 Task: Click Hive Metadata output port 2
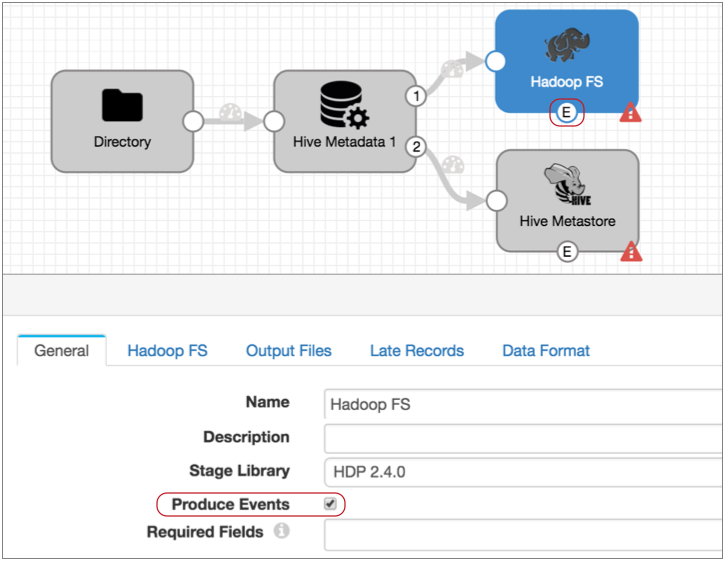[416, 147]
